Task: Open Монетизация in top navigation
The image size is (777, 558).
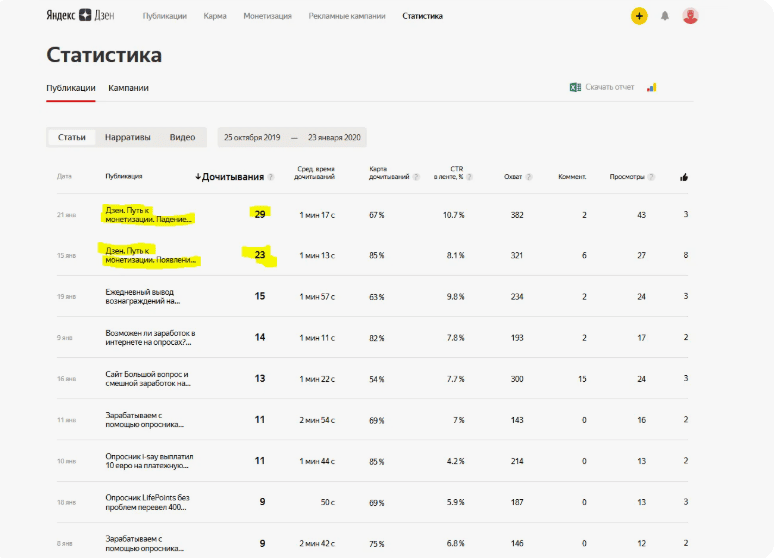Action: [x=268, y=16]
